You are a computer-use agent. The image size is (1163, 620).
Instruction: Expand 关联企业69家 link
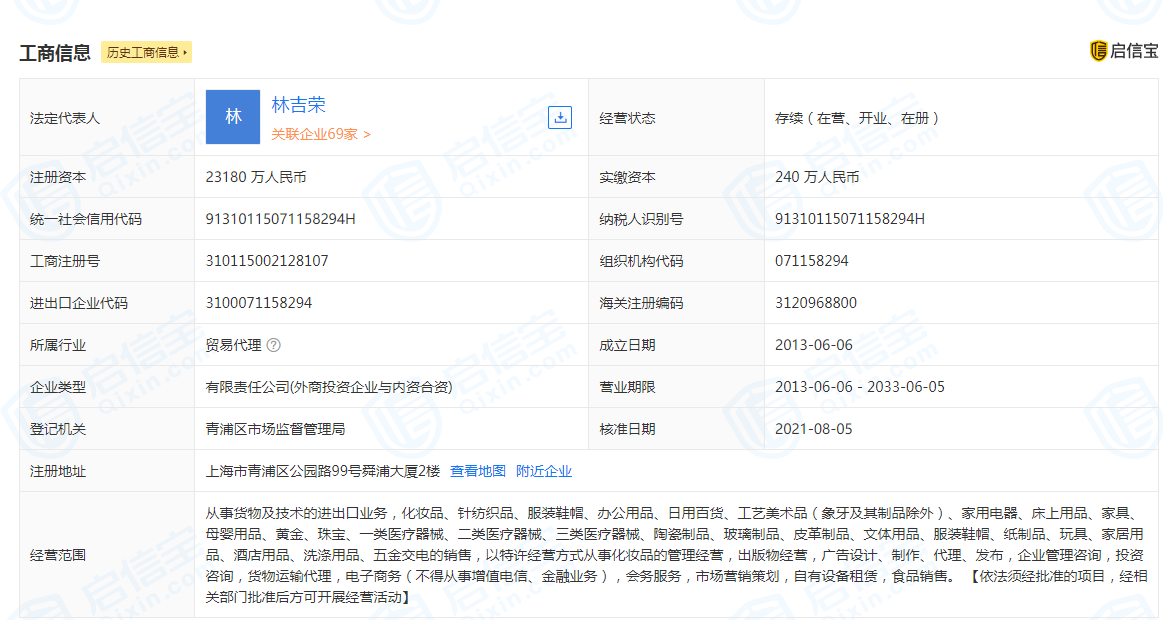pyautogui.click(x=320, y=134)
